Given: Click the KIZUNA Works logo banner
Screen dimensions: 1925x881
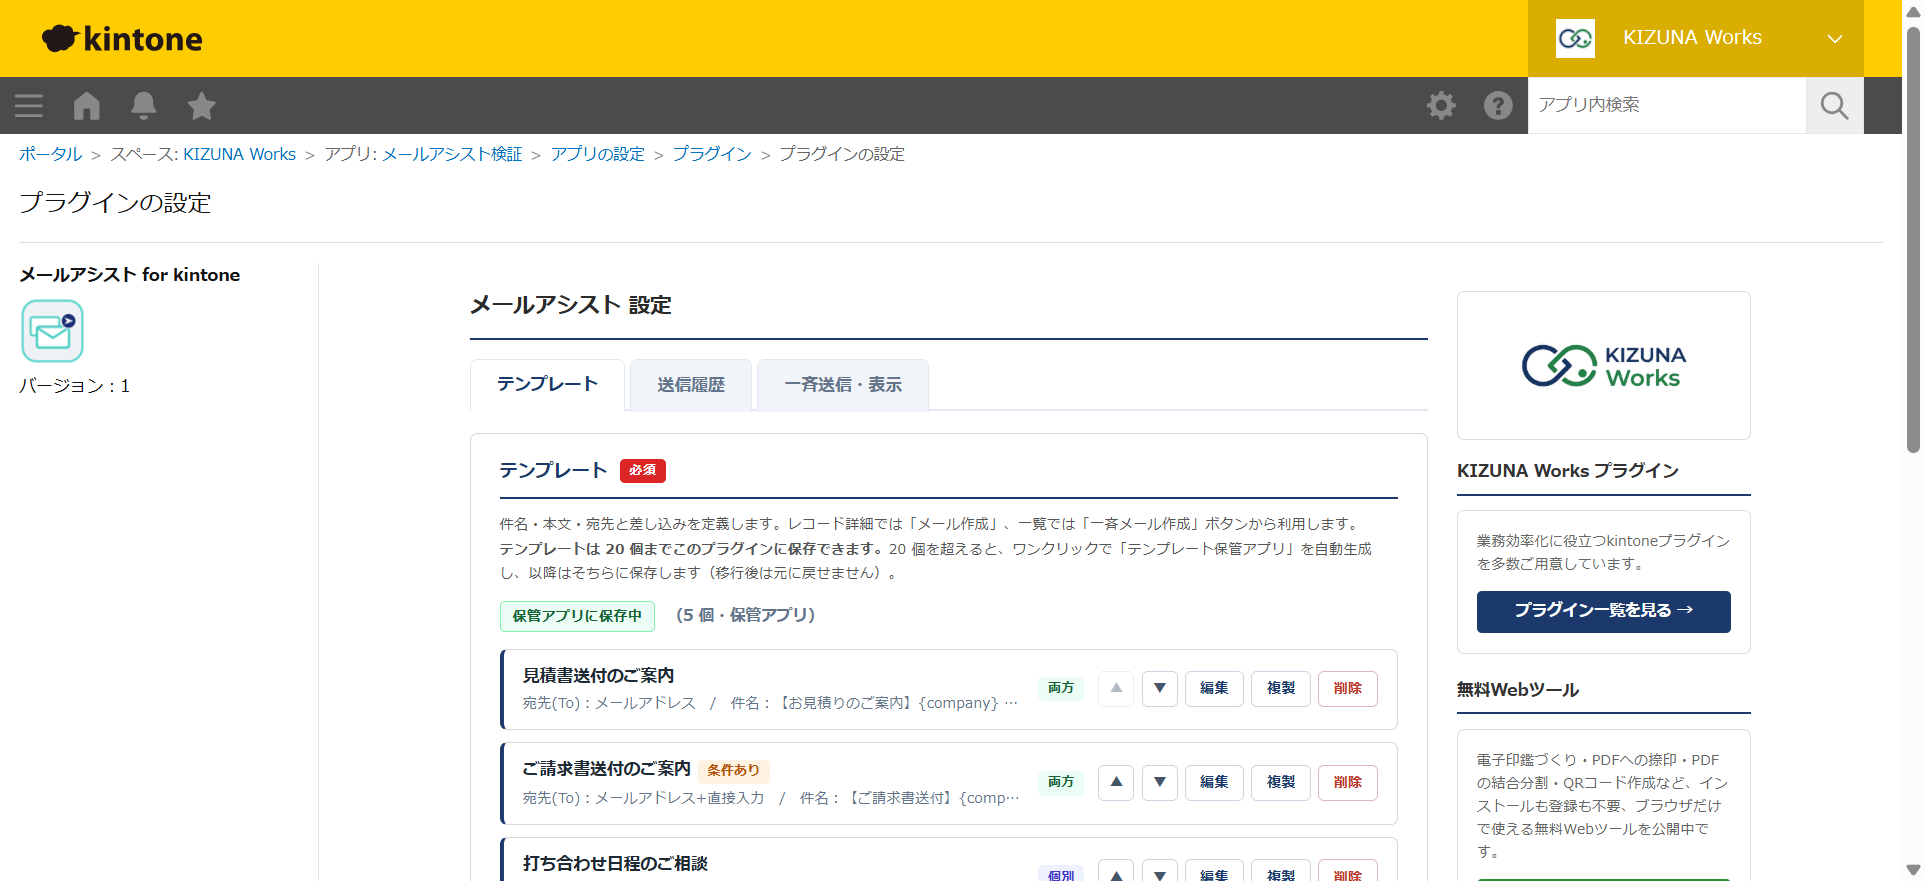Looking at the screenshot, I should pos(1604,366).
